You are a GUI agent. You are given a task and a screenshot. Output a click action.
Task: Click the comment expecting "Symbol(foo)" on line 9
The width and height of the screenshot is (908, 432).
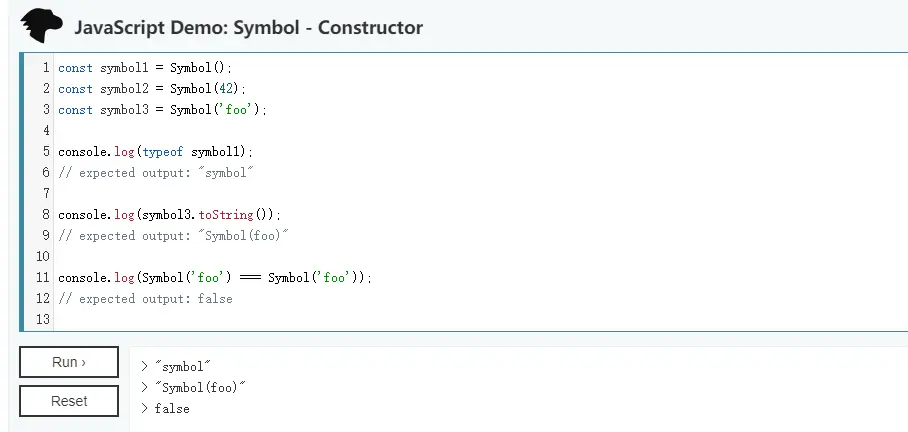click(x=173, y=236)
